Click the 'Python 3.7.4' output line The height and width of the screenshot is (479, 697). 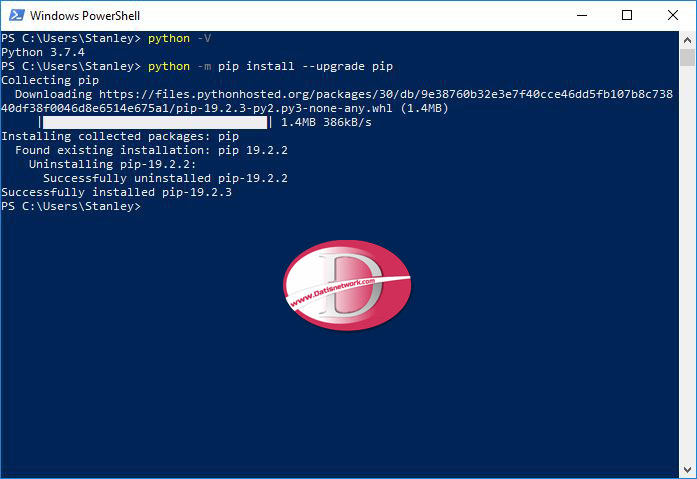43,52
